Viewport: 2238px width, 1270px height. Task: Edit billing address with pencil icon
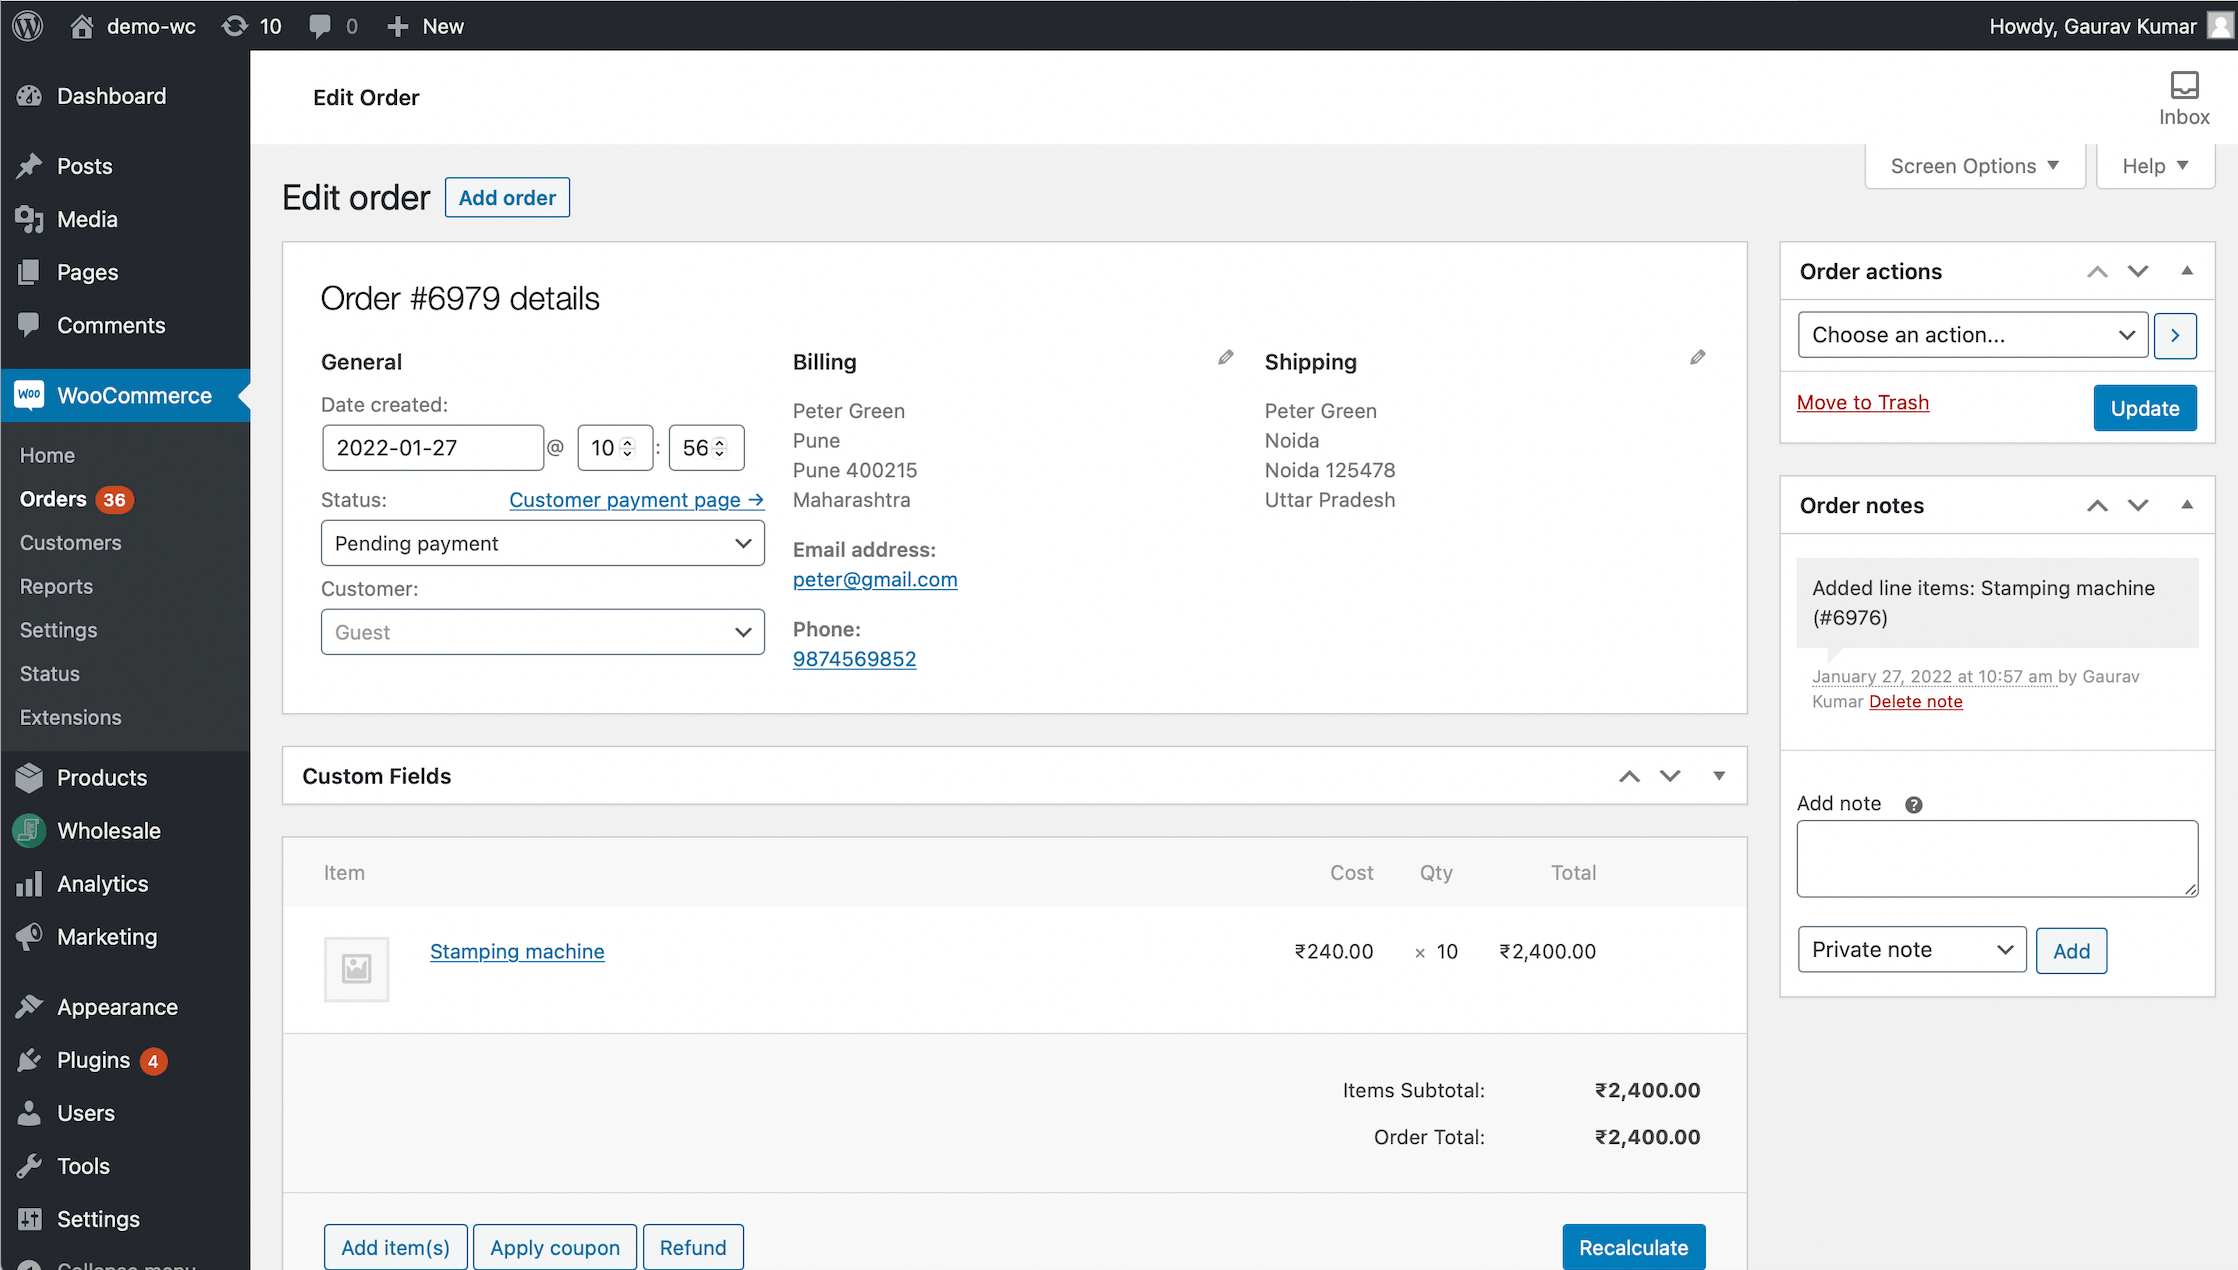[x=1225, y=358]
